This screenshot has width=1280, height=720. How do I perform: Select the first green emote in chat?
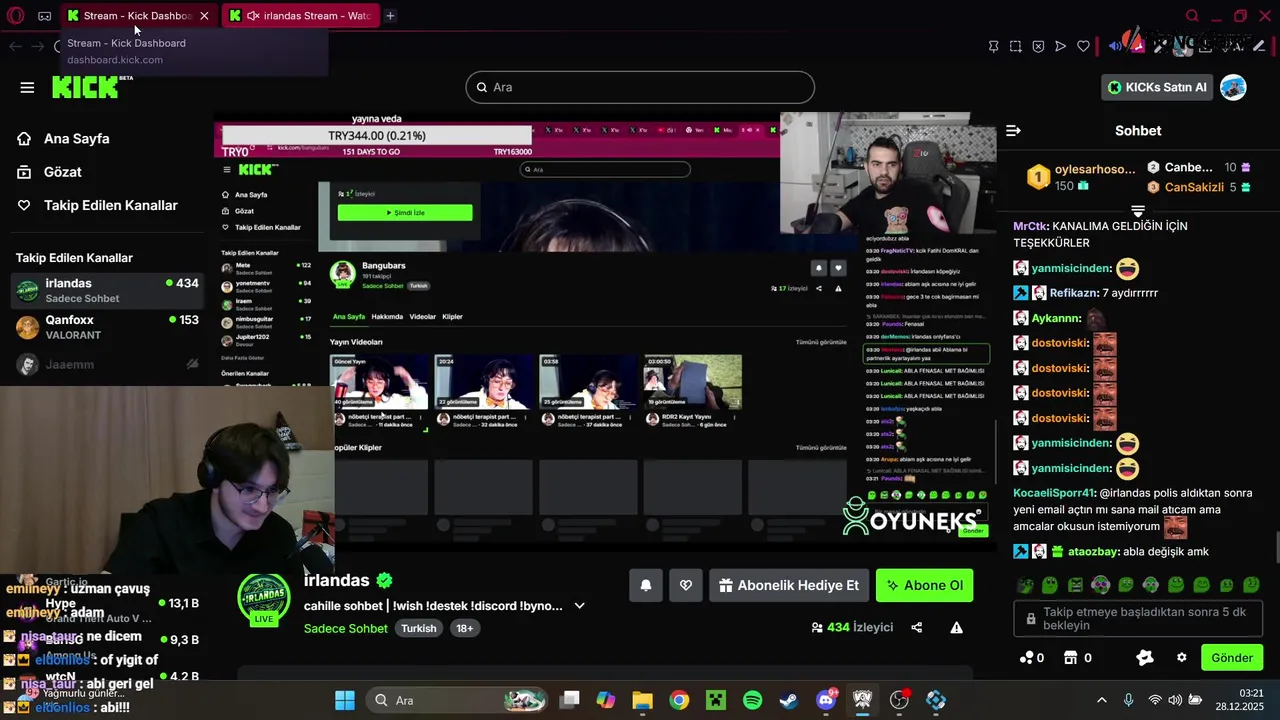pyautogui.click(x=1024, y=585)
